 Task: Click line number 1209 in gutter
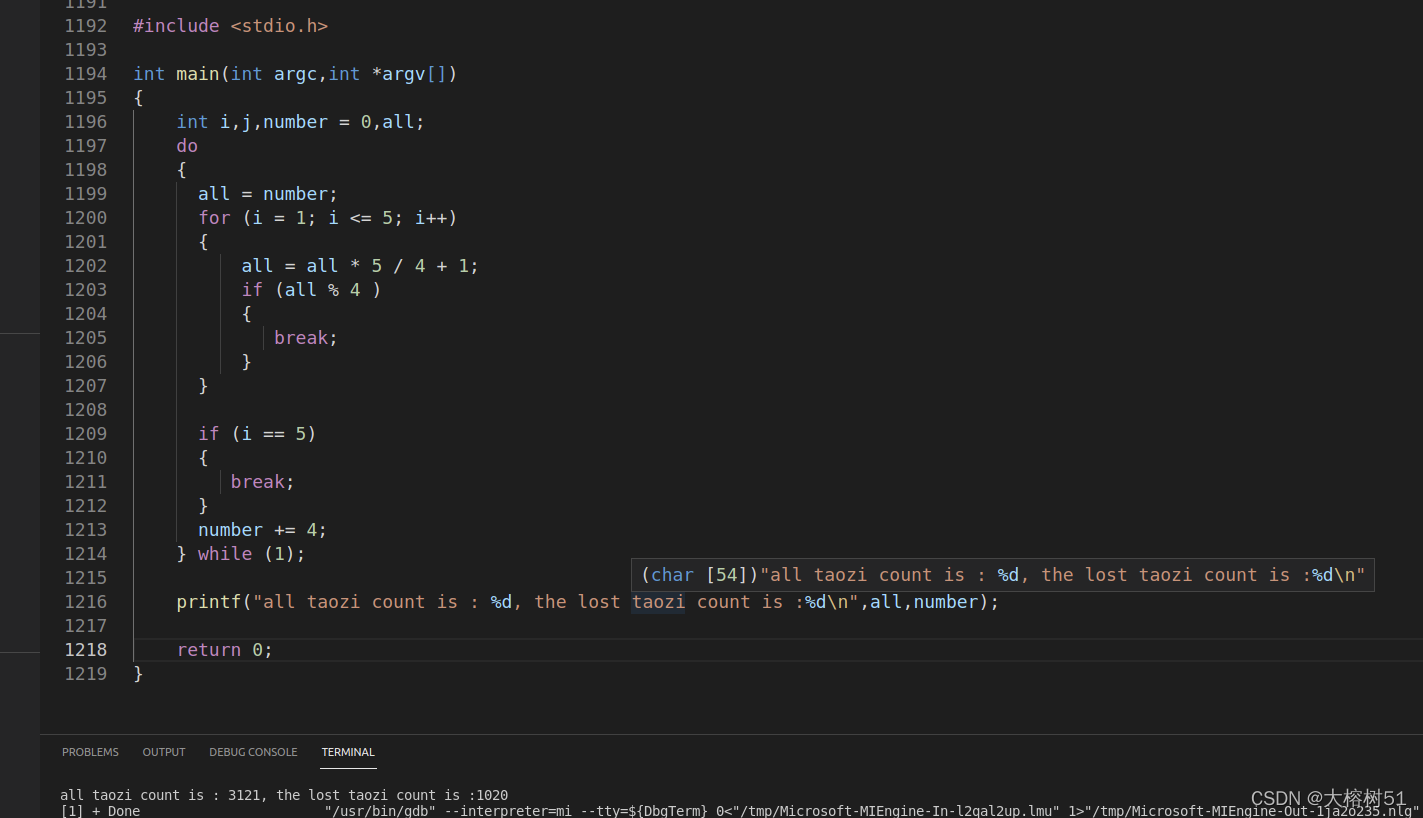86,433
